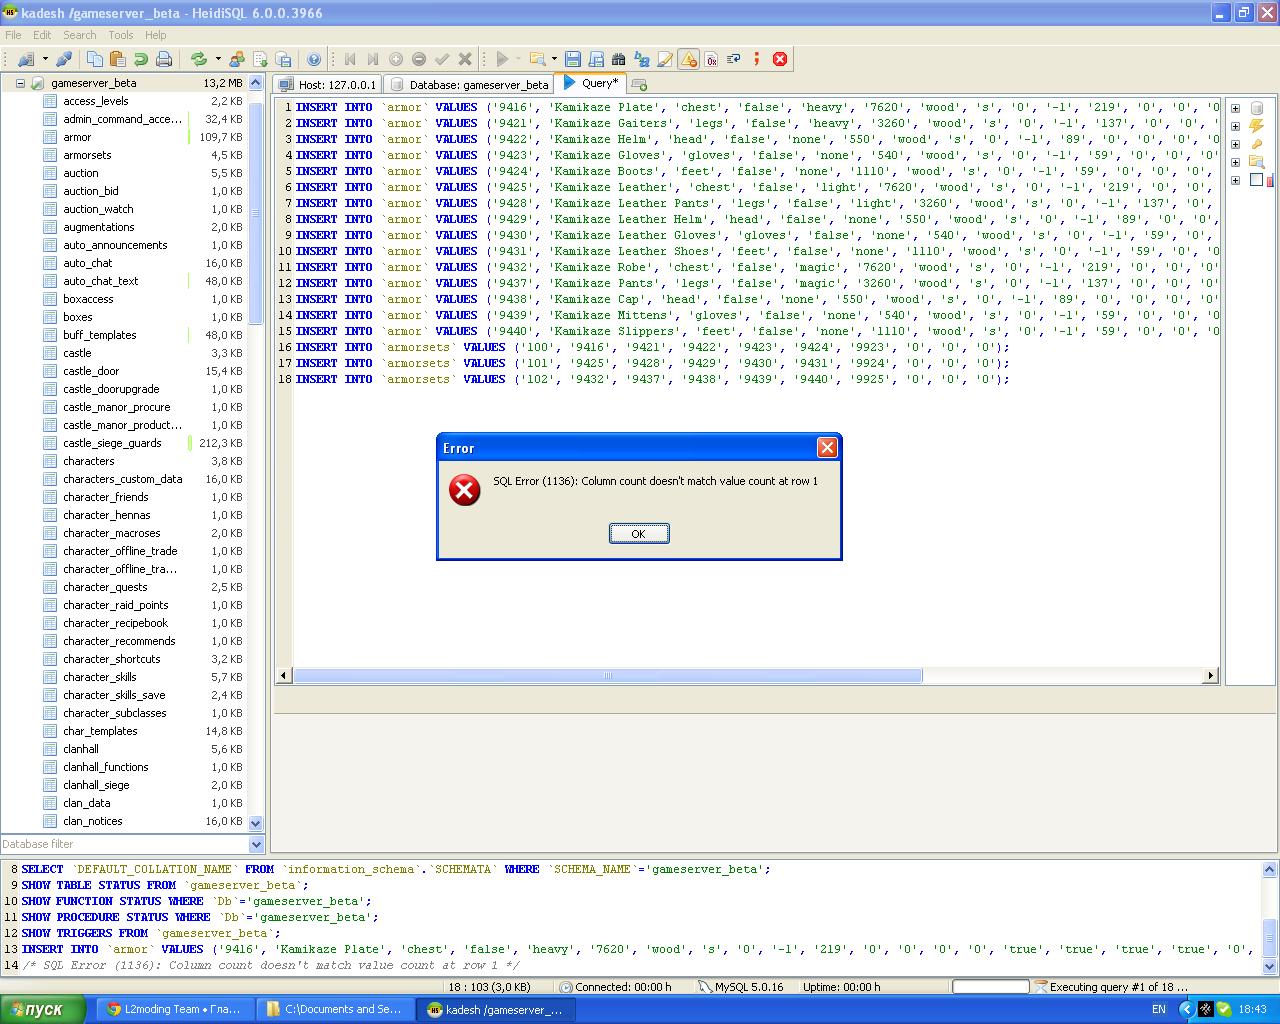Screen dimensions: 1280x1024
Task: Open the session manager dropdown arrow
Action: [x=45, y=59]
